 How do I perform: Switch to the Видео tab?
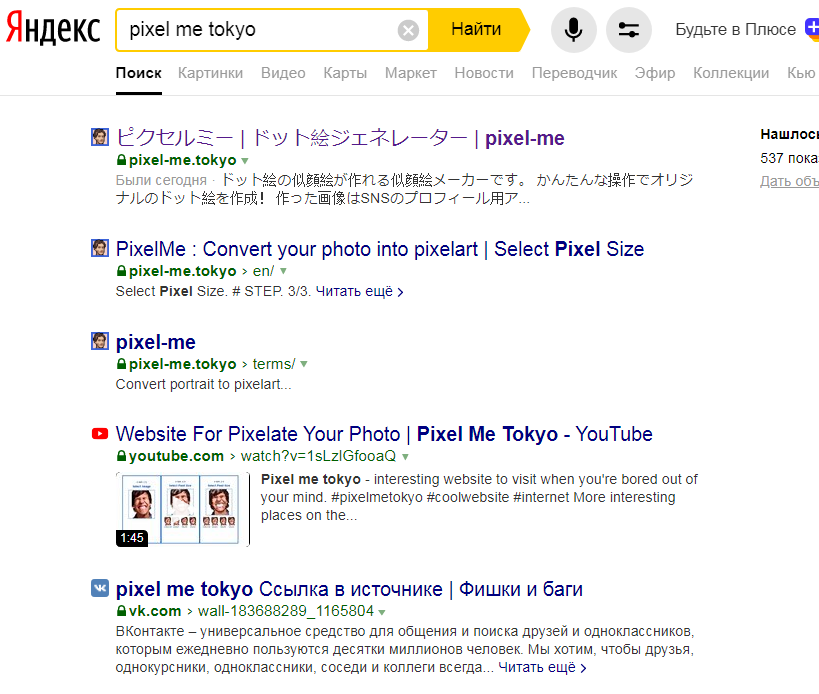click(283, 73)
